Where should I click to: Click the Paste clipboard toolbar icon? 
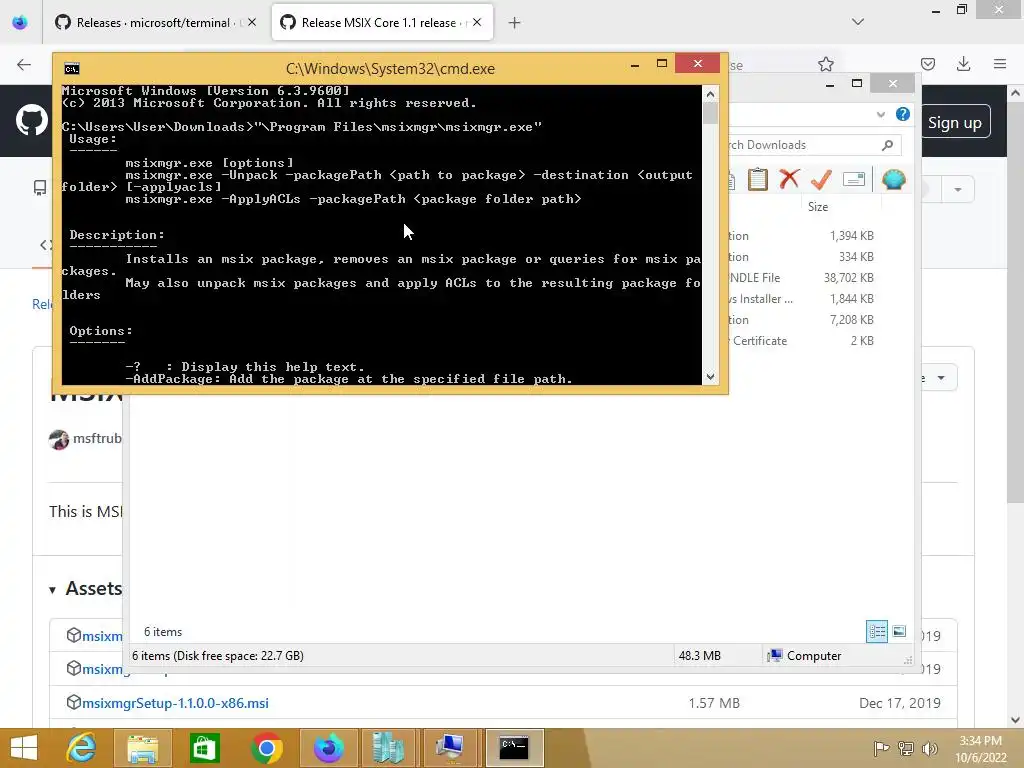[x=758, y=179]
